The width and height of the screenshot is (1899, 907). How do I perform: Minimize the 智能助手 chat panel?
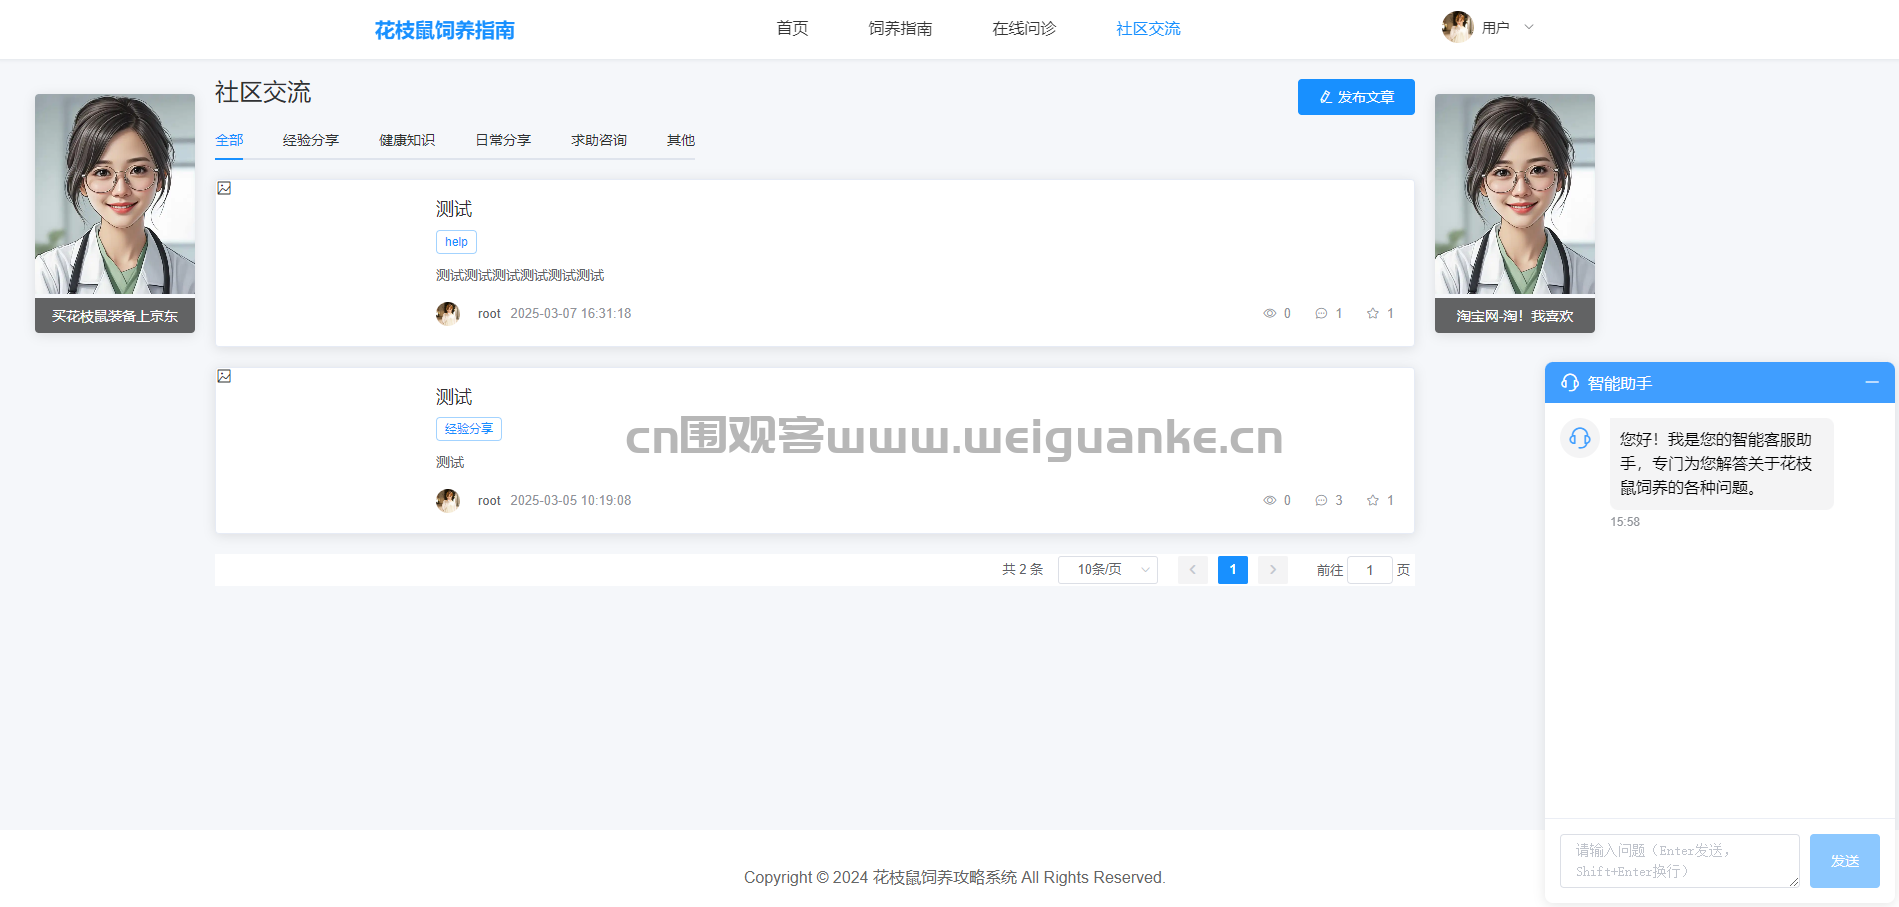click(x=1872, y=382)
